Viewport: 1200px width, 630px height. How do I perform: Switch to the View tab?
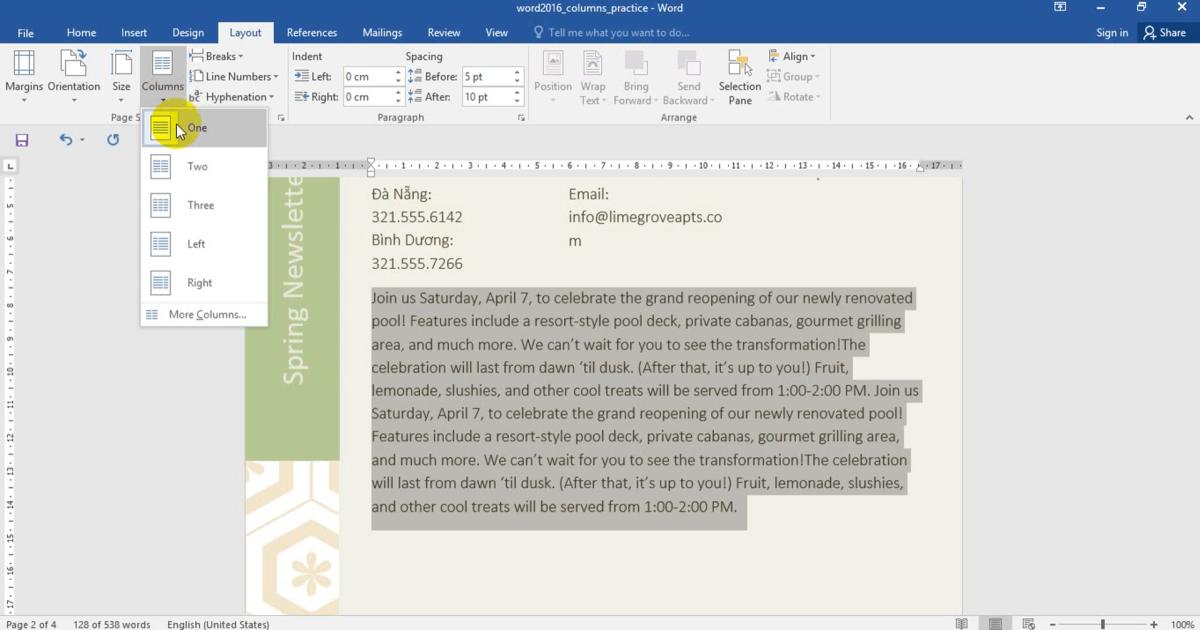pyautogui.click(x=497, y=32)
